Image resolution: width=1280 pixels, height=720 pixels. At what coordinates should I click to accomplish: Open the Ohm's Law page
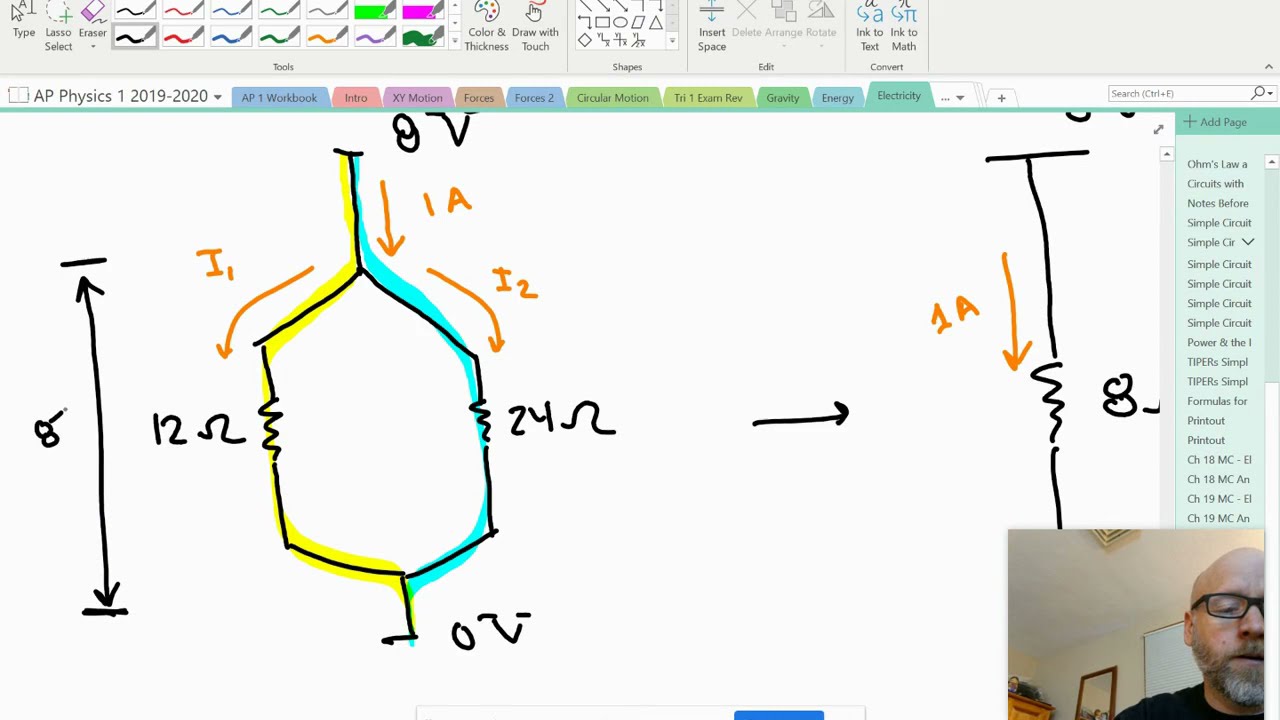1217,164
